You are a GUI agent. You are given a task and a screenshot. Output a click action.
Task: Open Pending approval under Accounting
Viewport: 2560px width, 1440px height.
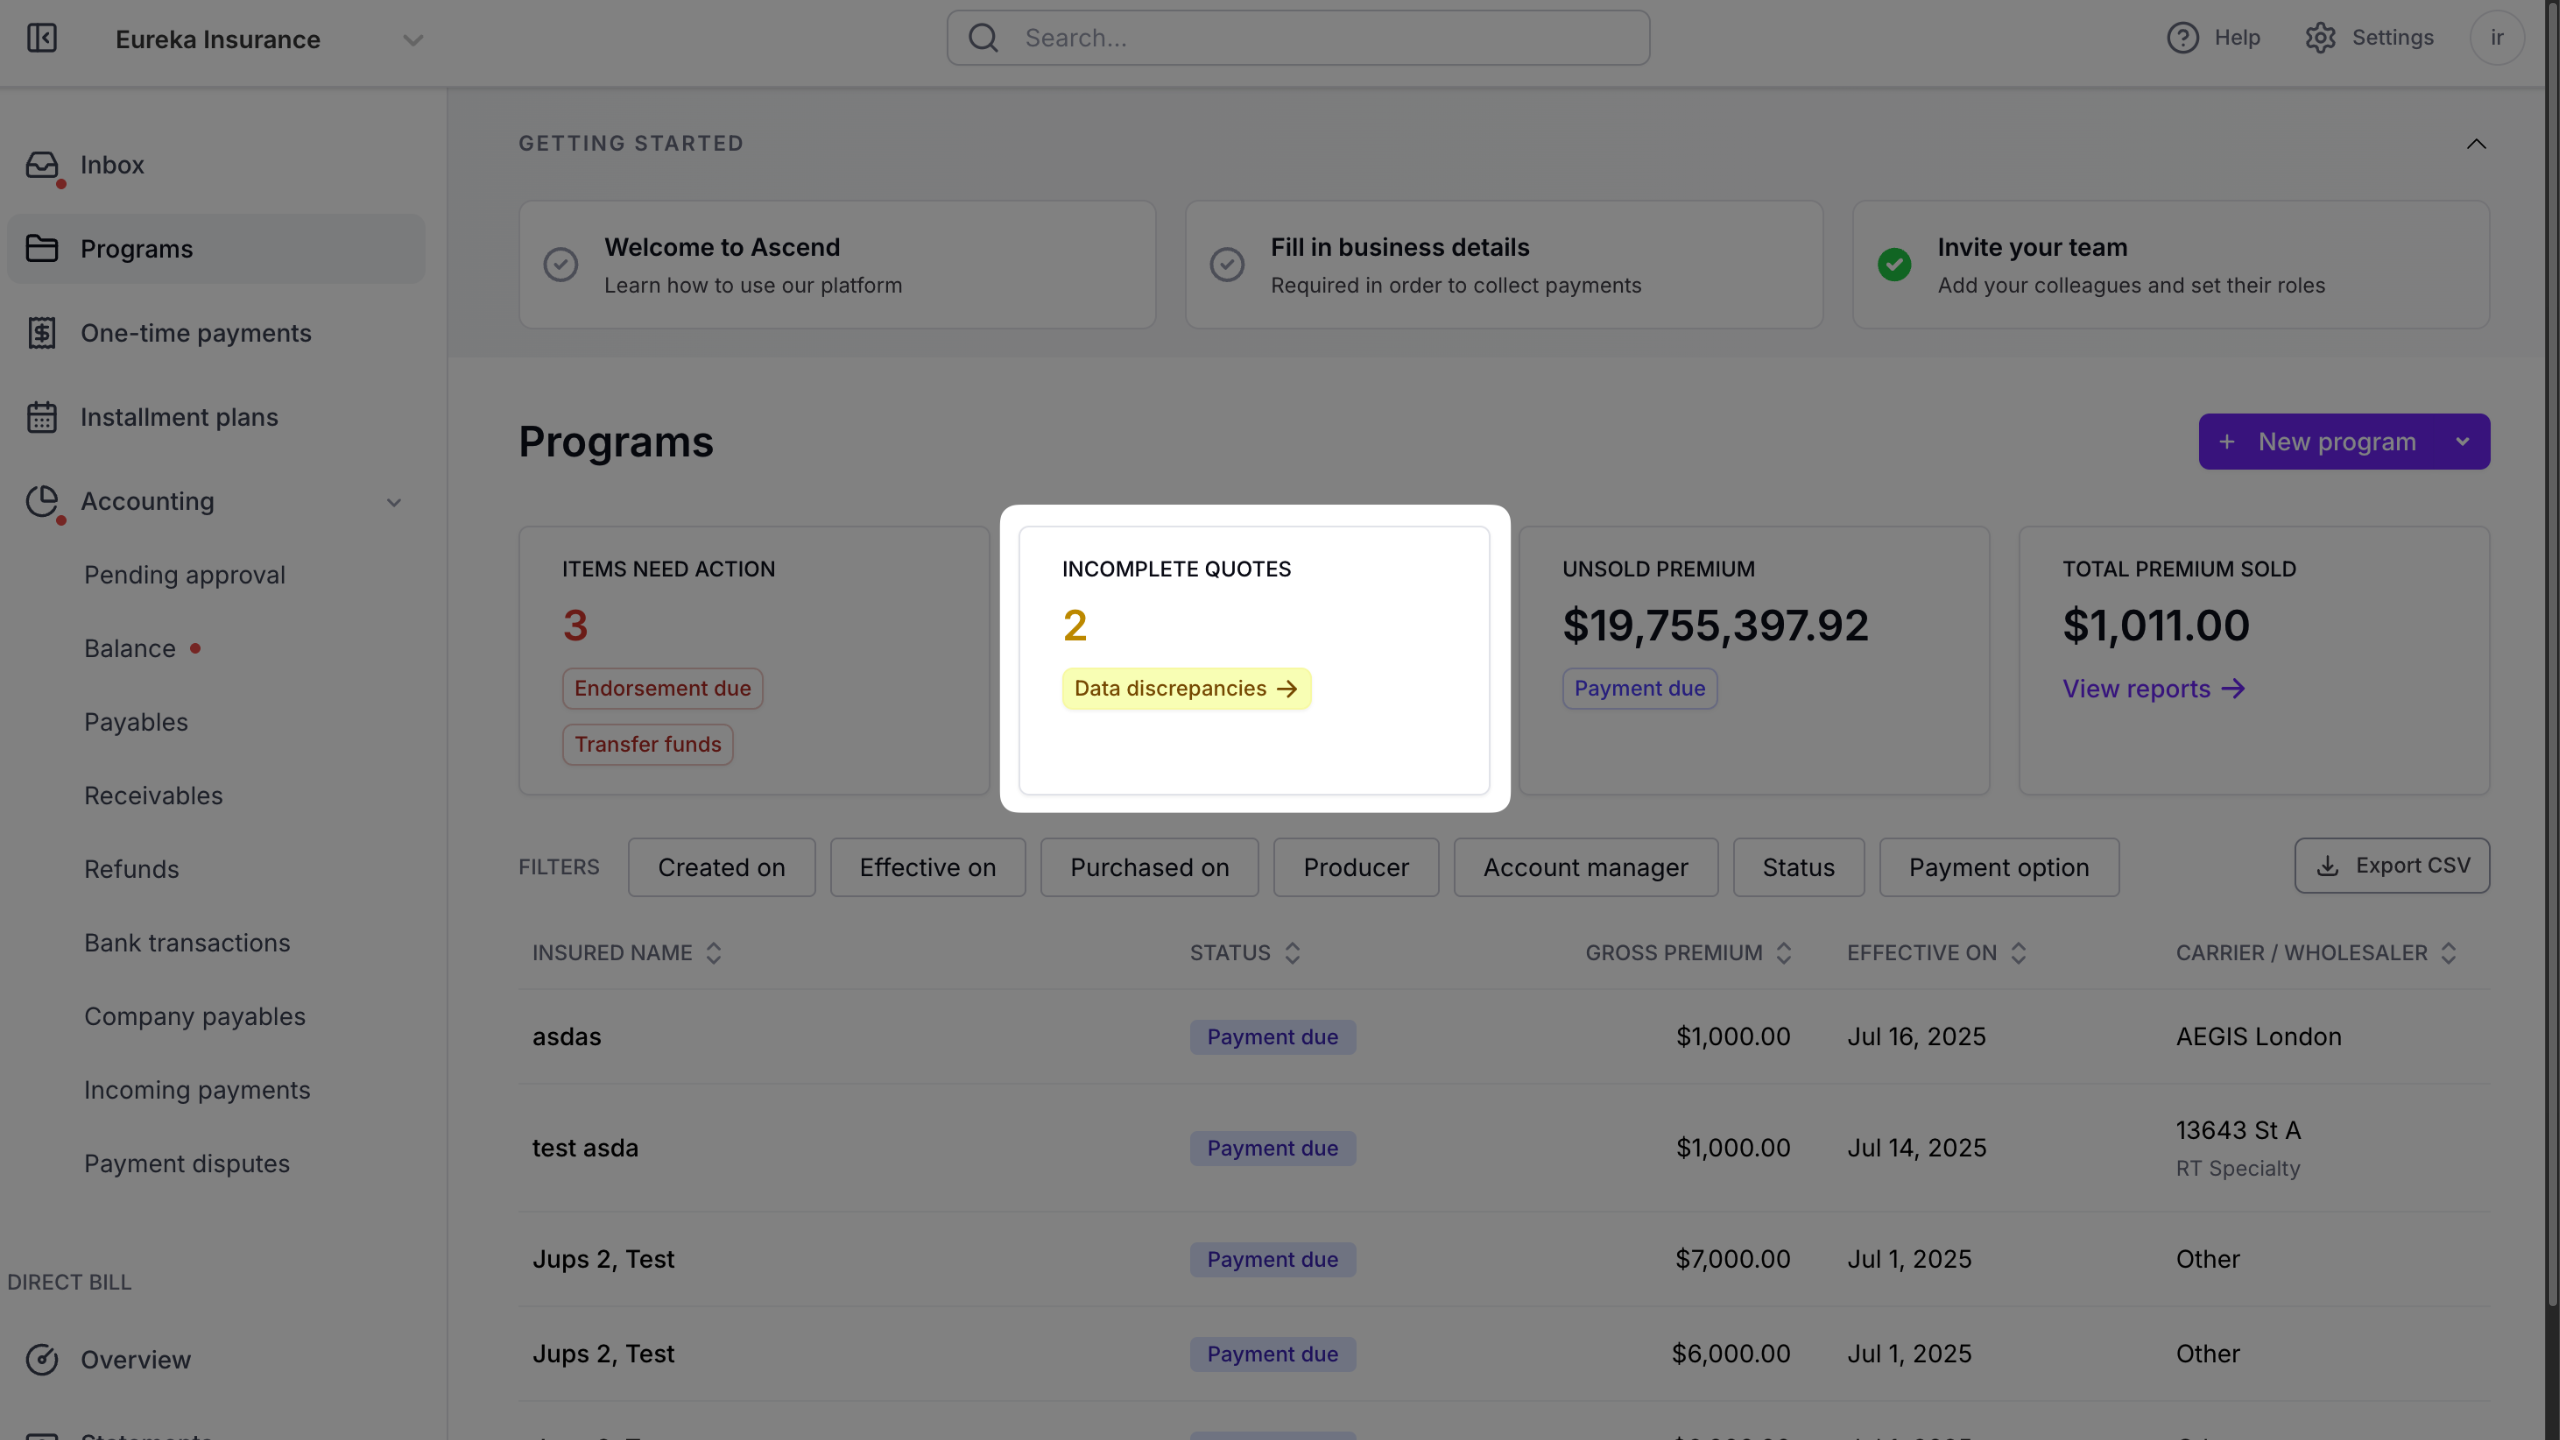coord(185,575)
